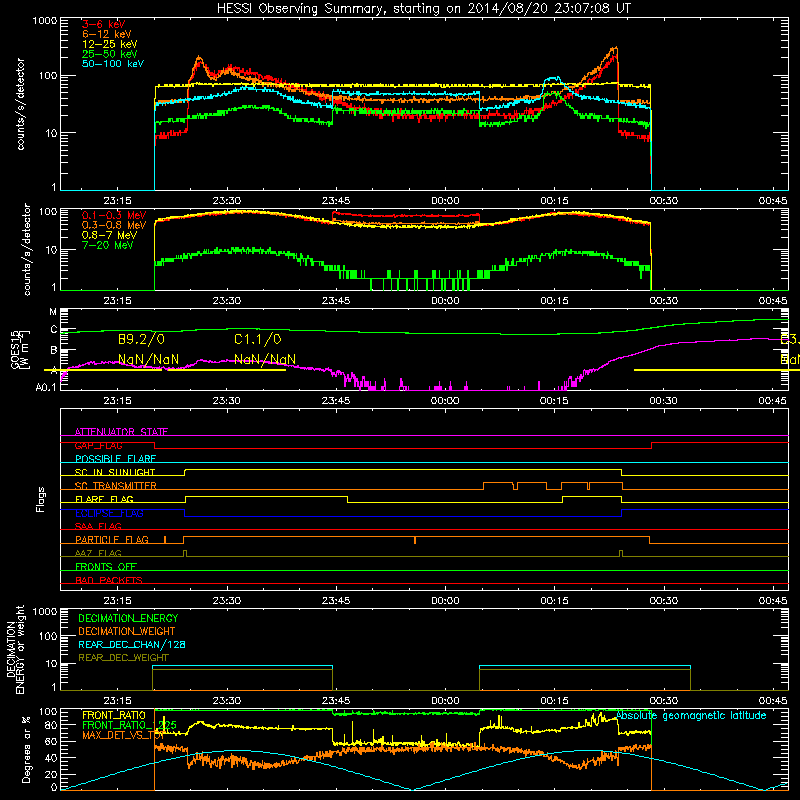This screenshot has width=800, height=800.
Task: Click the Absolute geomagnetic latitude label
Action: 691,715
